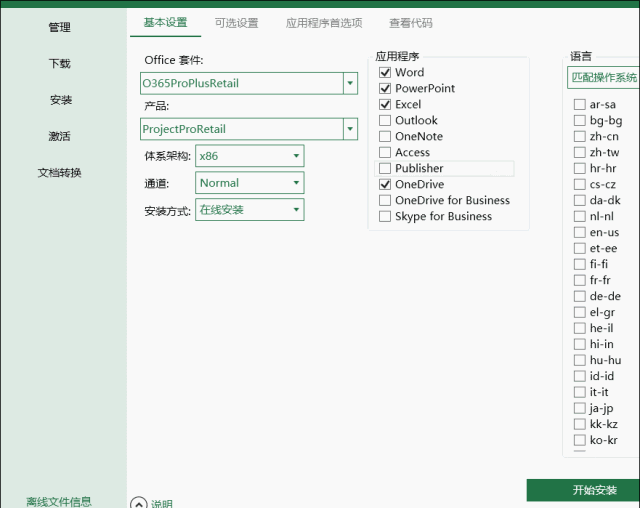640x508 pixels.
Task: Check the Publisher checkbox
Action: [x=385, y=168]
